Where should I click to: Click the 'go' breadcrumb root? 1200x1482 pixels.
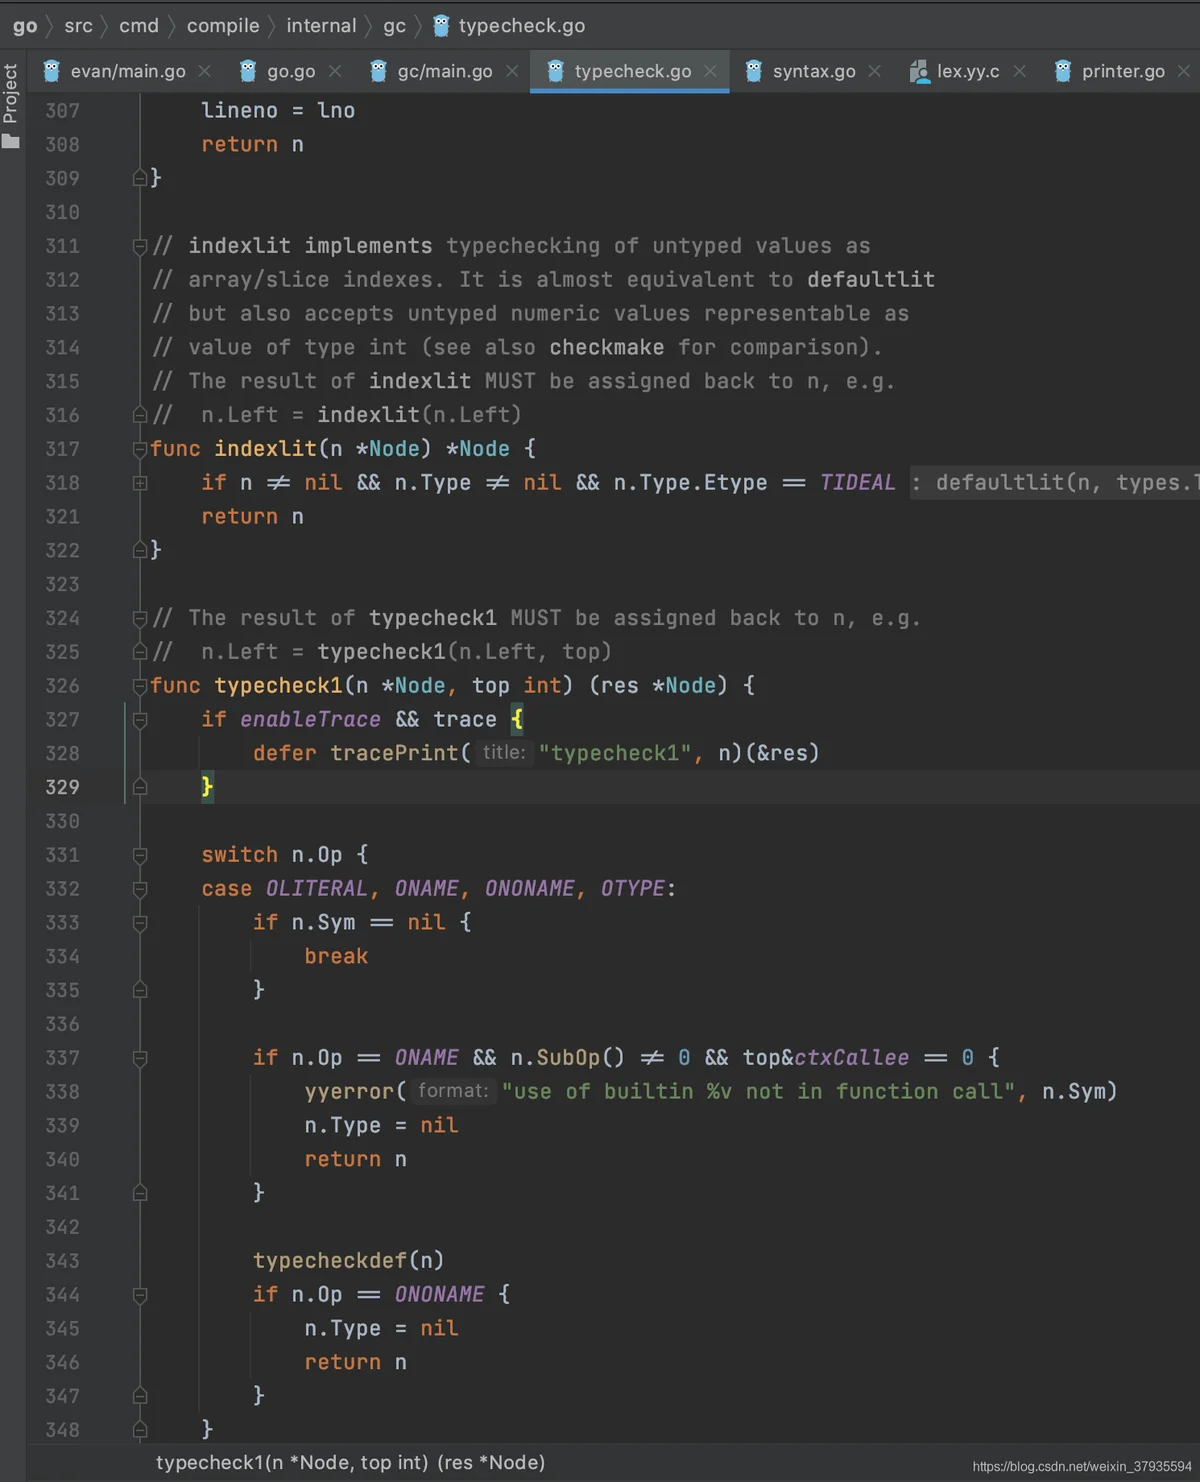25,26
